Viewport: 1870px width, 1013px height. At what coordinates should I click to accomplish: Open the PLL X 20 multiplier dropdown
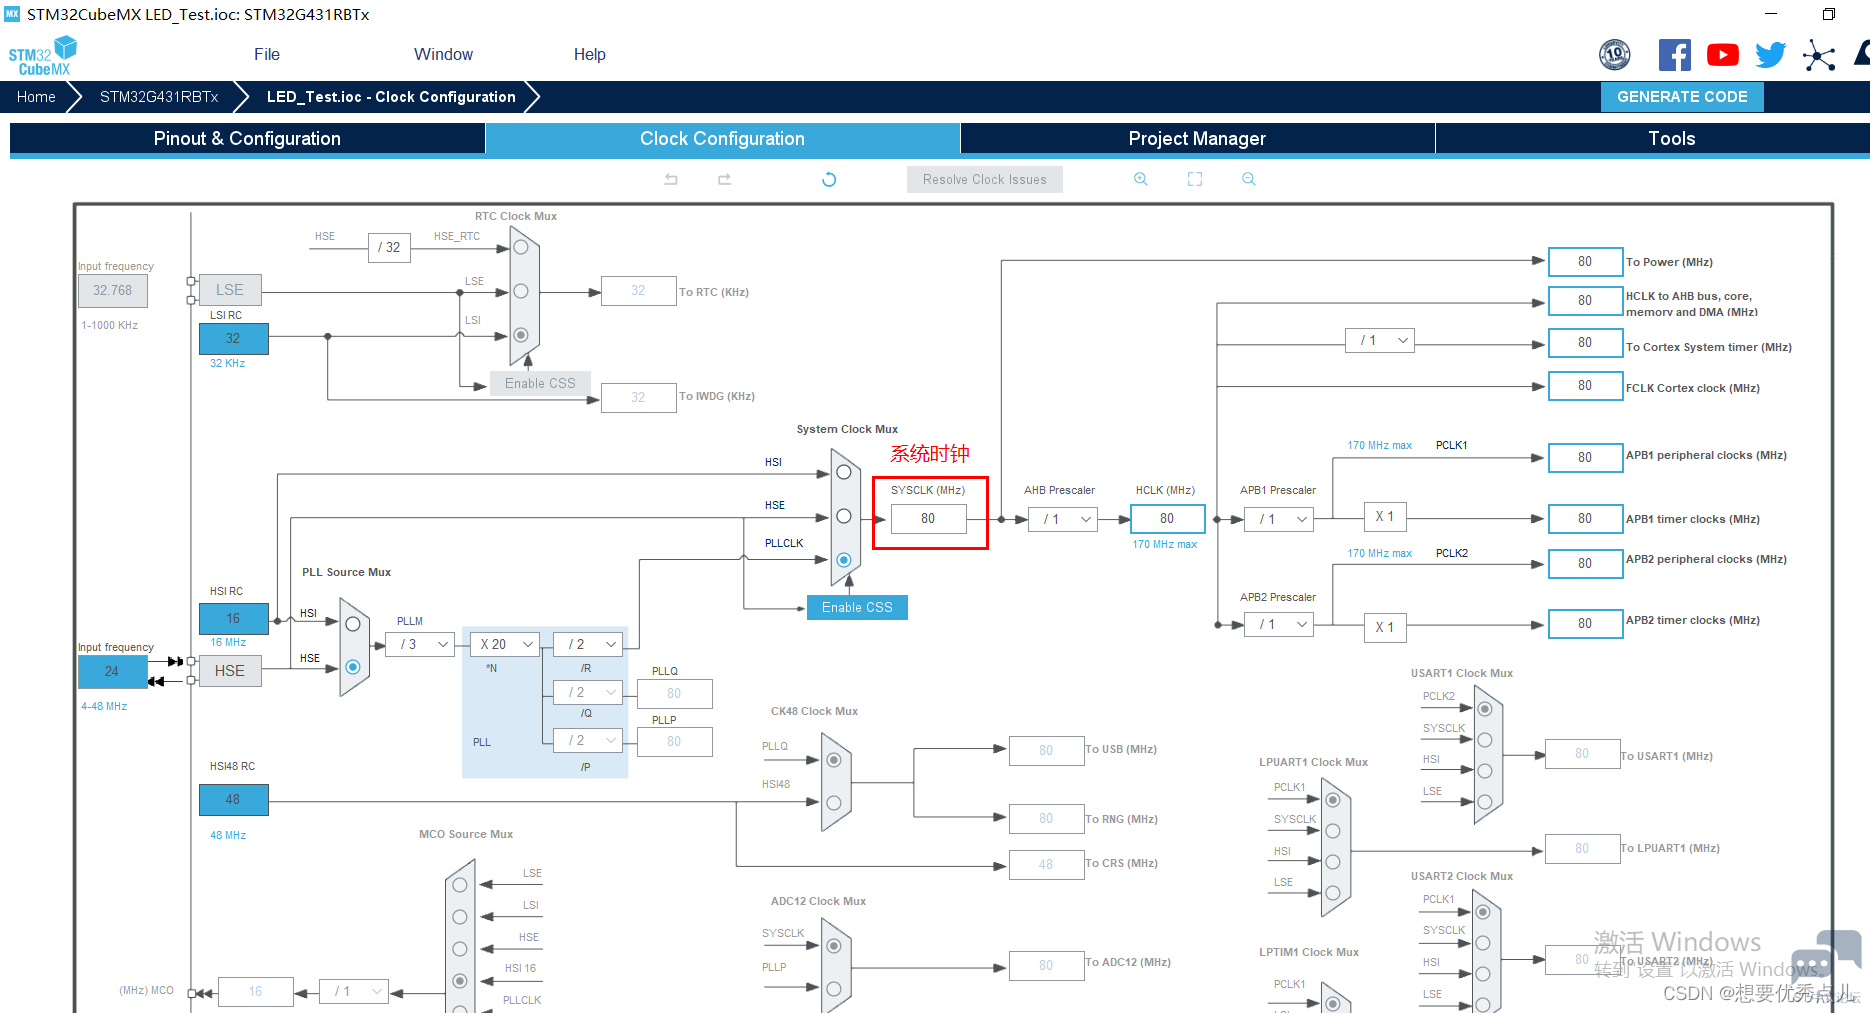(x=505, y=644)
